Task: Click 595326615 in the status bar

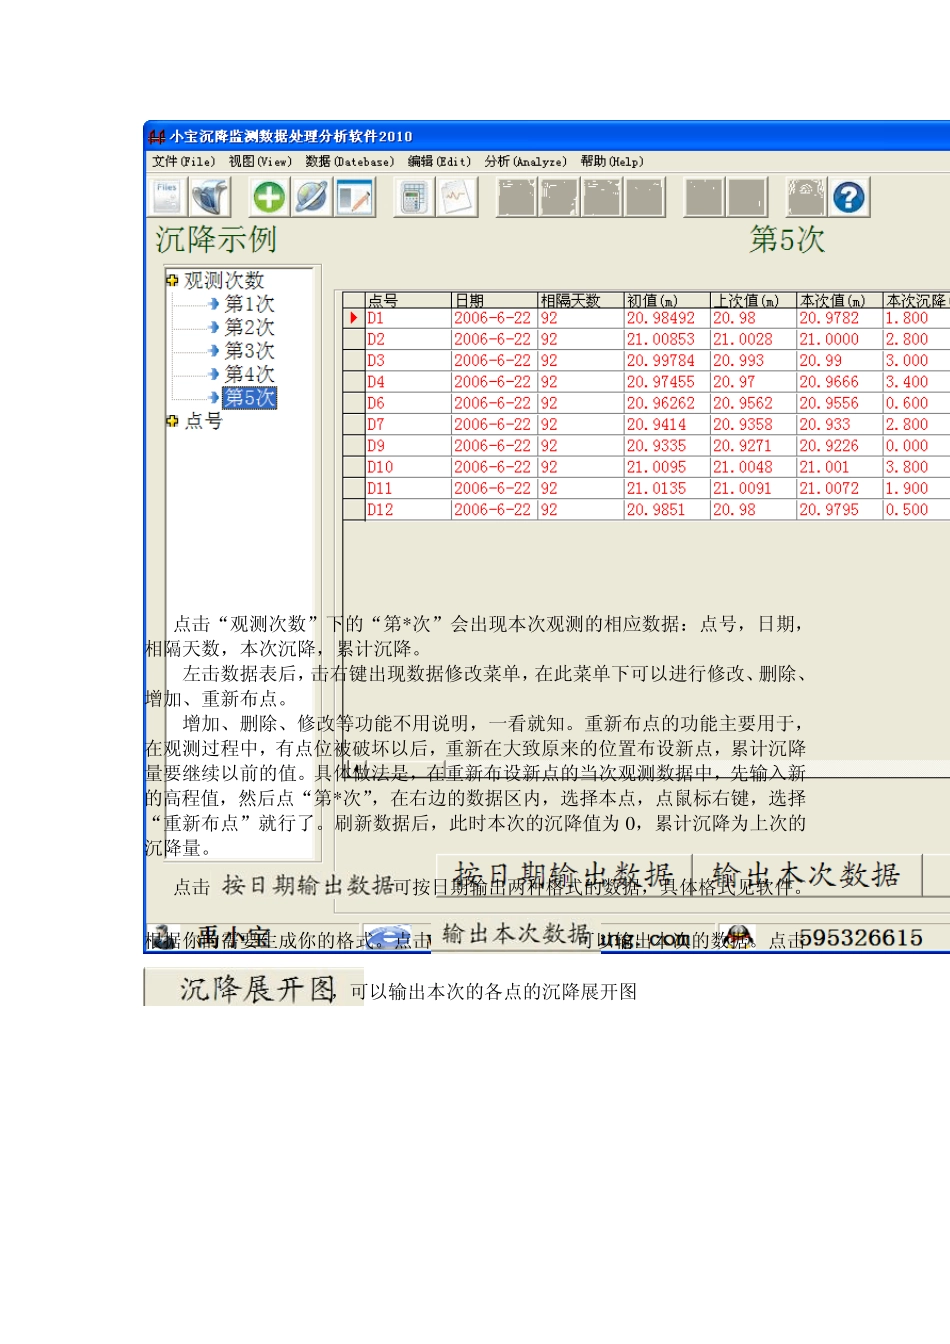Action: point(860,937)
